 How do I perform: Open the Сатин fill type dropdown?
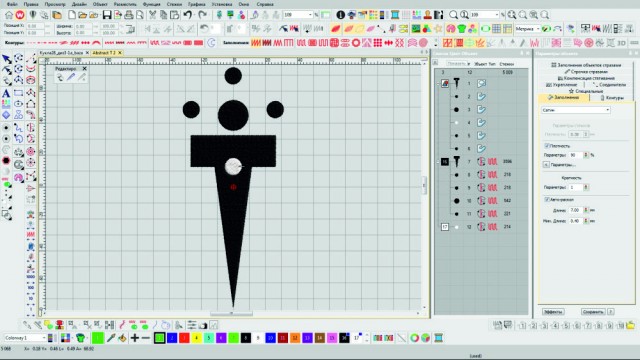576,110
